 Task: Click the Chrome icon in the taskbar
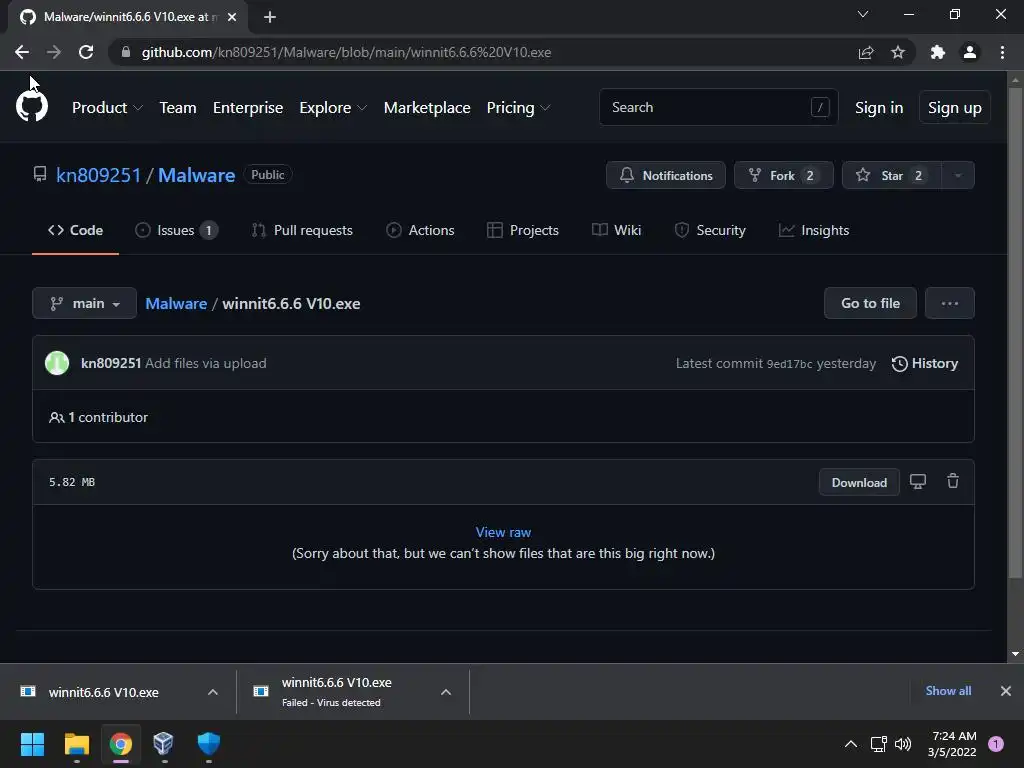pyautogui.click(x=121, y=744)
